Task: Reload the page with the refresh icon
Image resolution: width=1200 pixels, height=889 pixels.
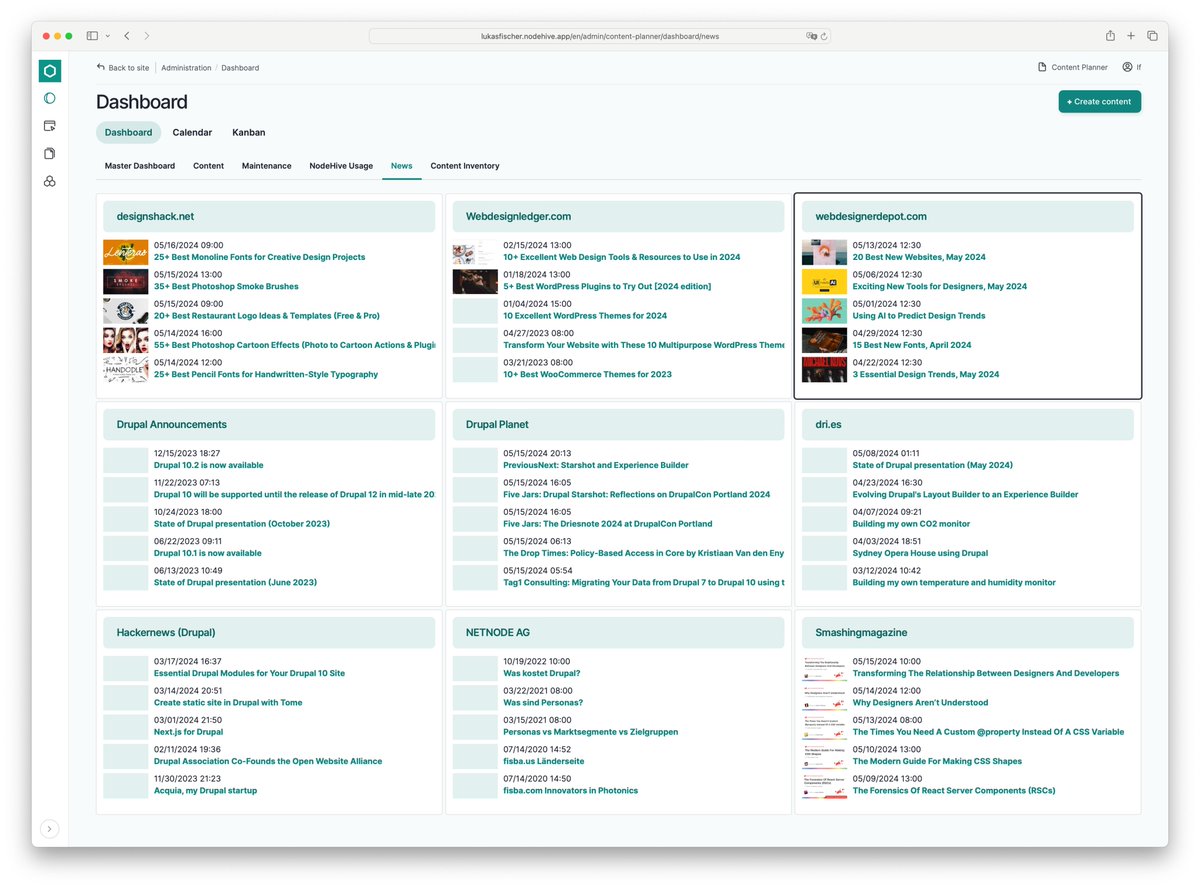Action: (824, 36)
